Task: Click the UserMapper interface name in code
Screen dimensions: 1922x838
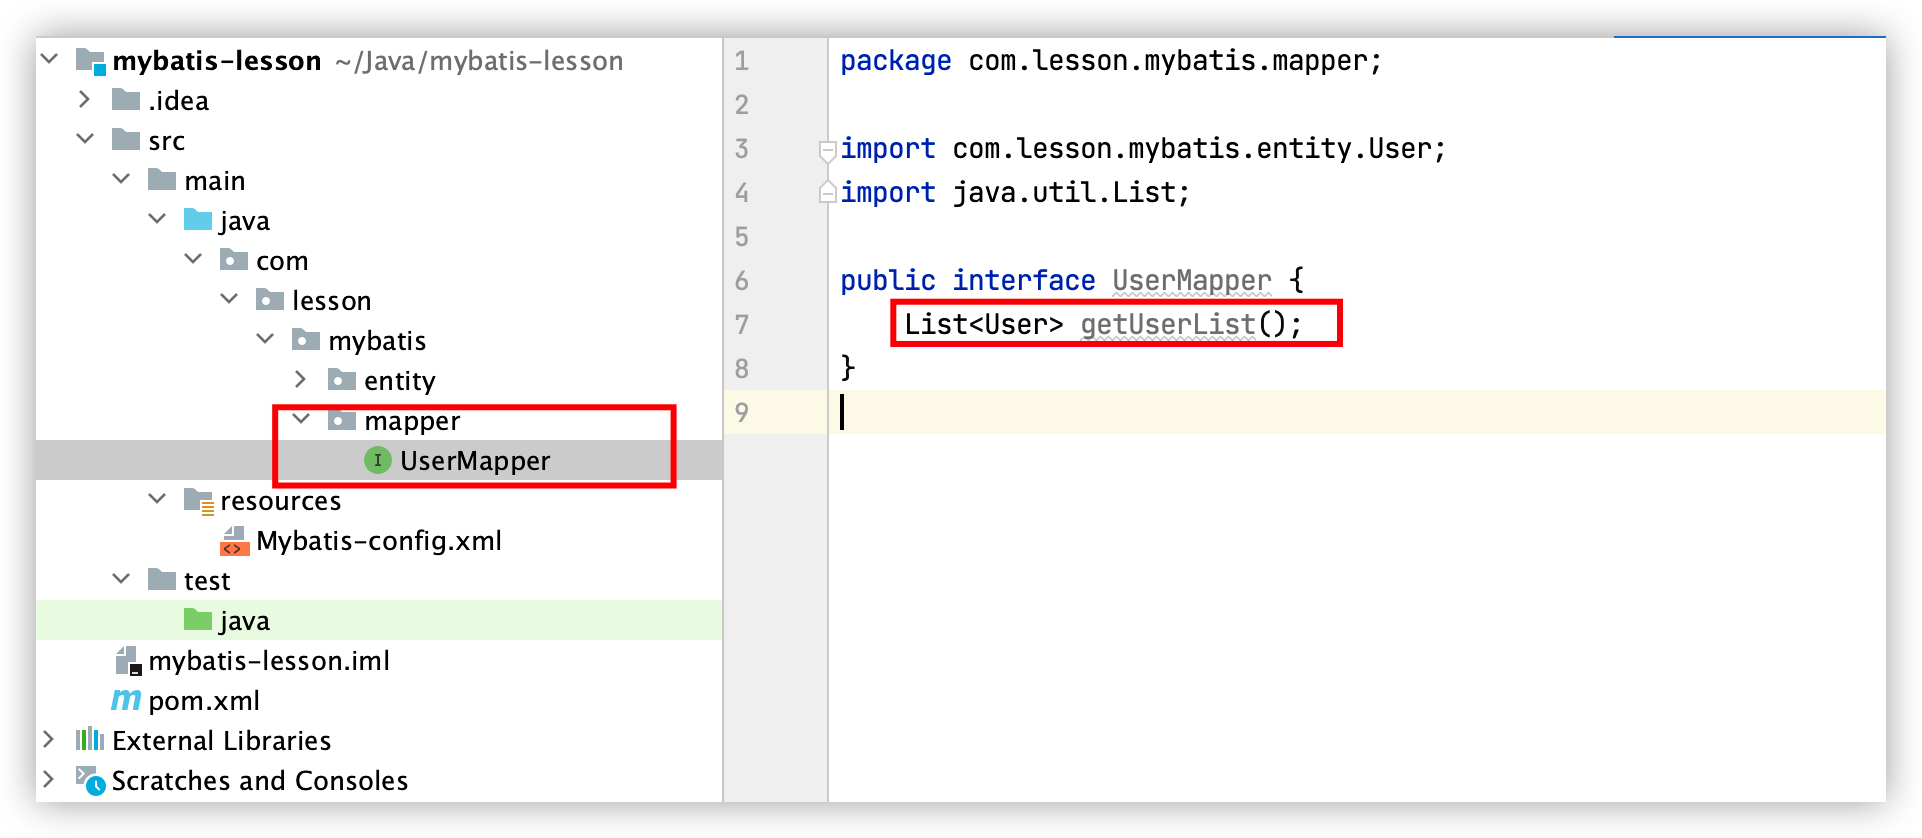Action: point(1192,281)
